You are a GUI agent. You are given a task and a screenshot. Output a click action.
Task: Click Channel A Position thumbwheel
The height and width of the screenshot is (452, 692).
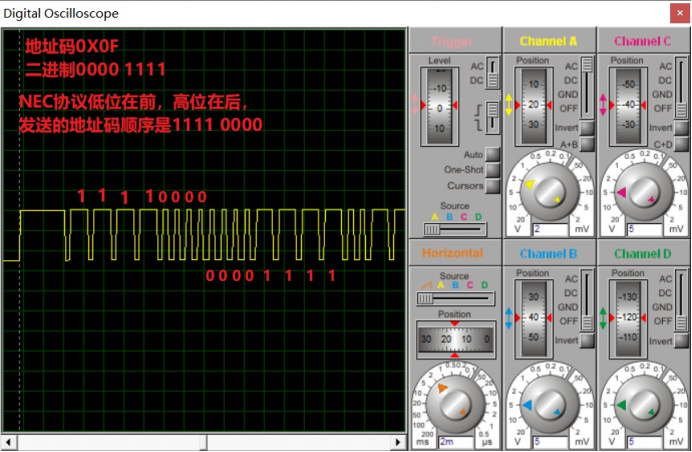533,106
